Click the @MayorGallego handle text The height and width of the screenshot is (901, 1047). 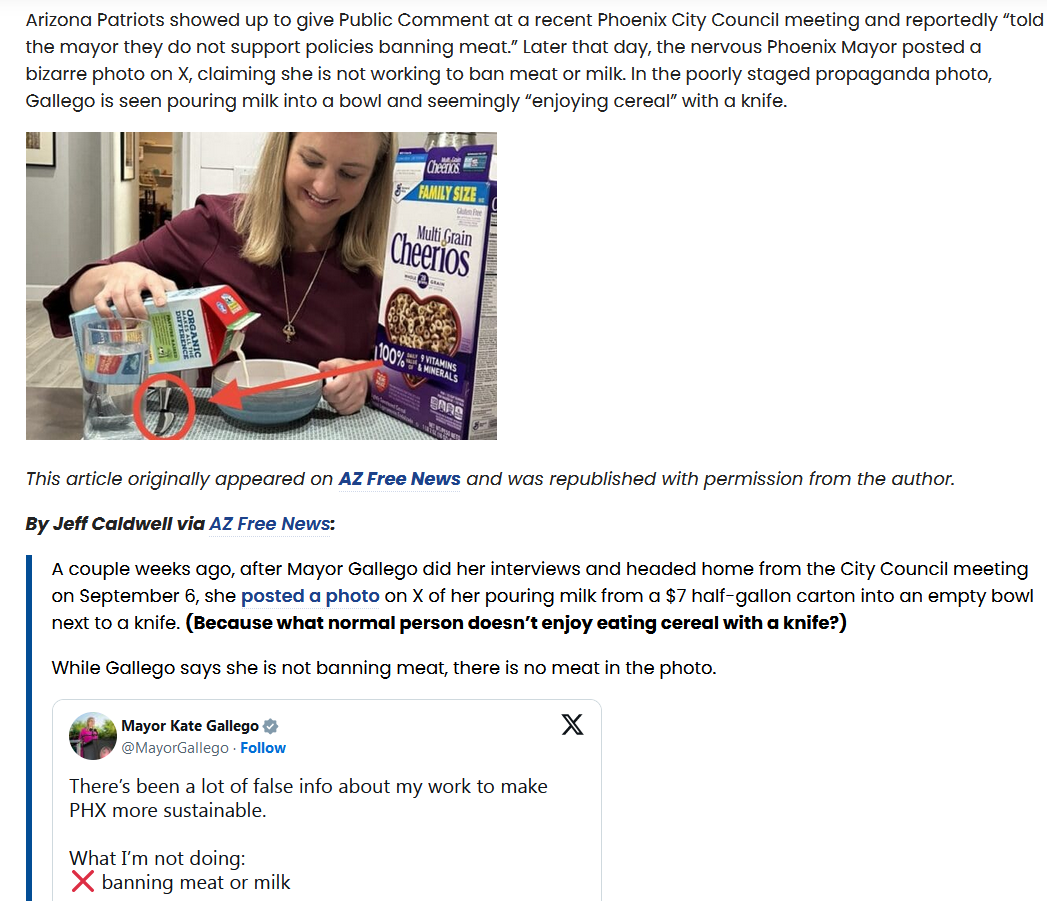pos(175,748)
